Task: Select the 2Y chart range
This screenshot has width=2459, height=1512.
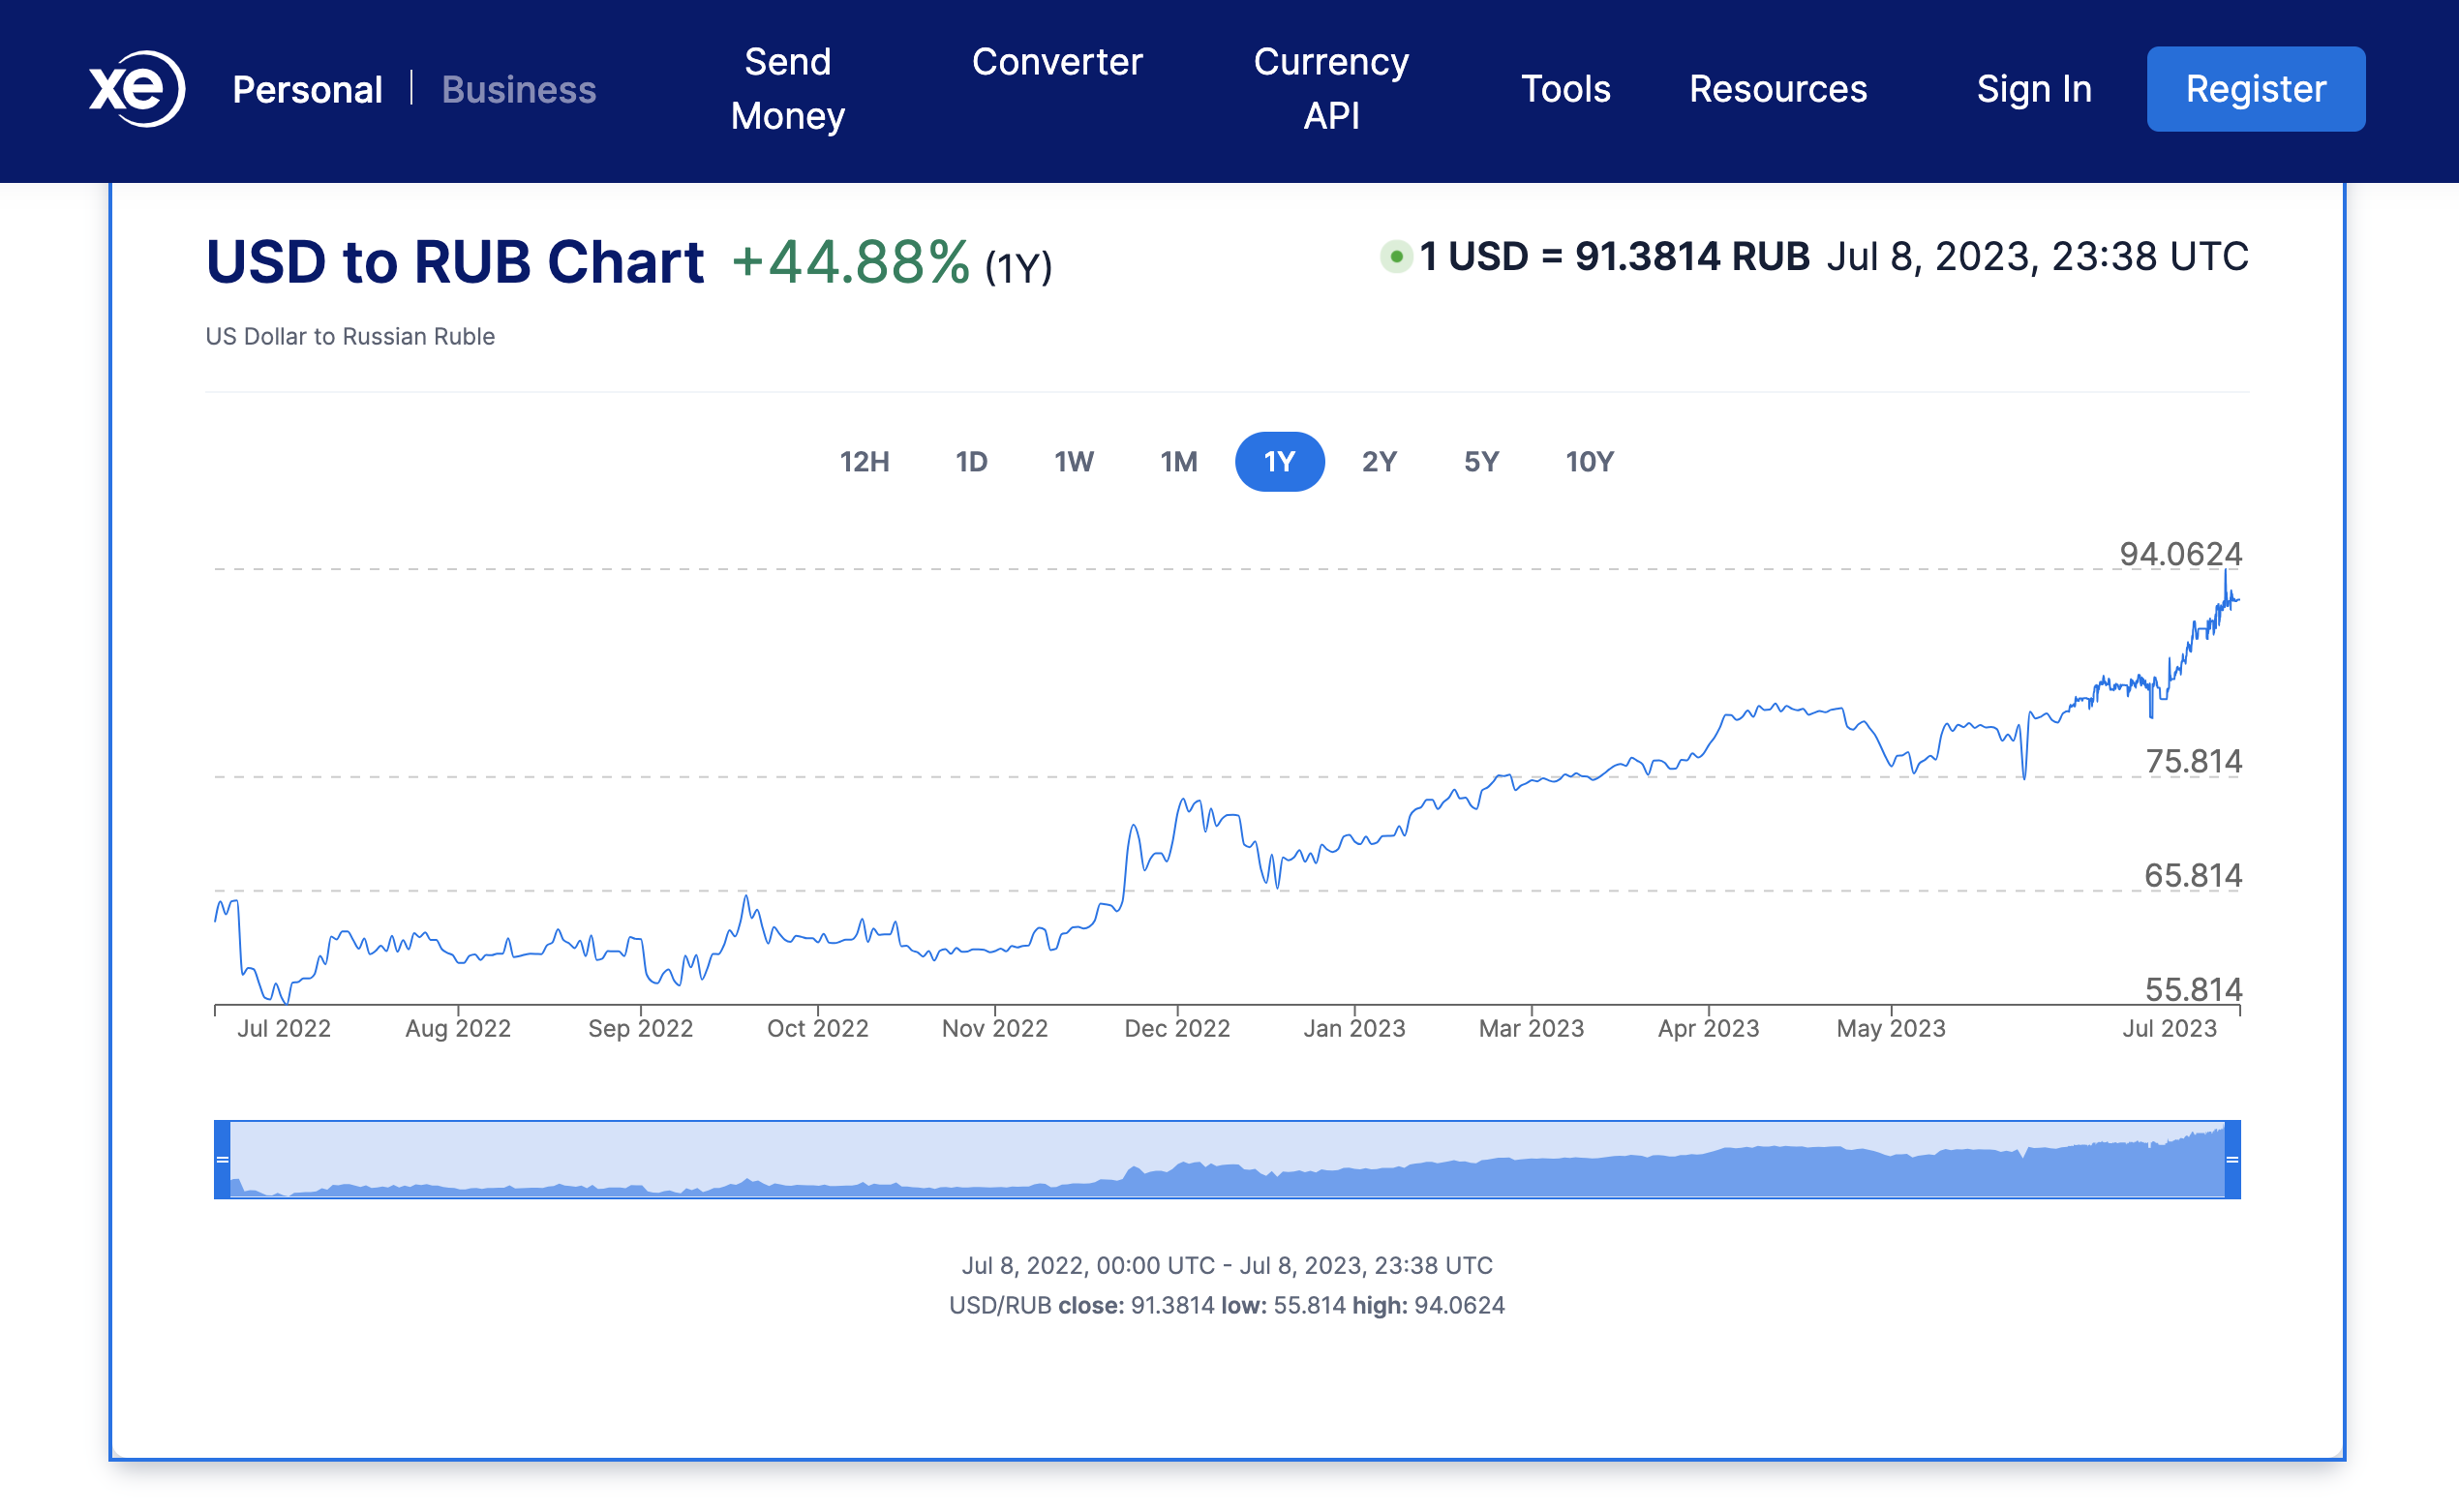Action: click(x=1379, y=462)
